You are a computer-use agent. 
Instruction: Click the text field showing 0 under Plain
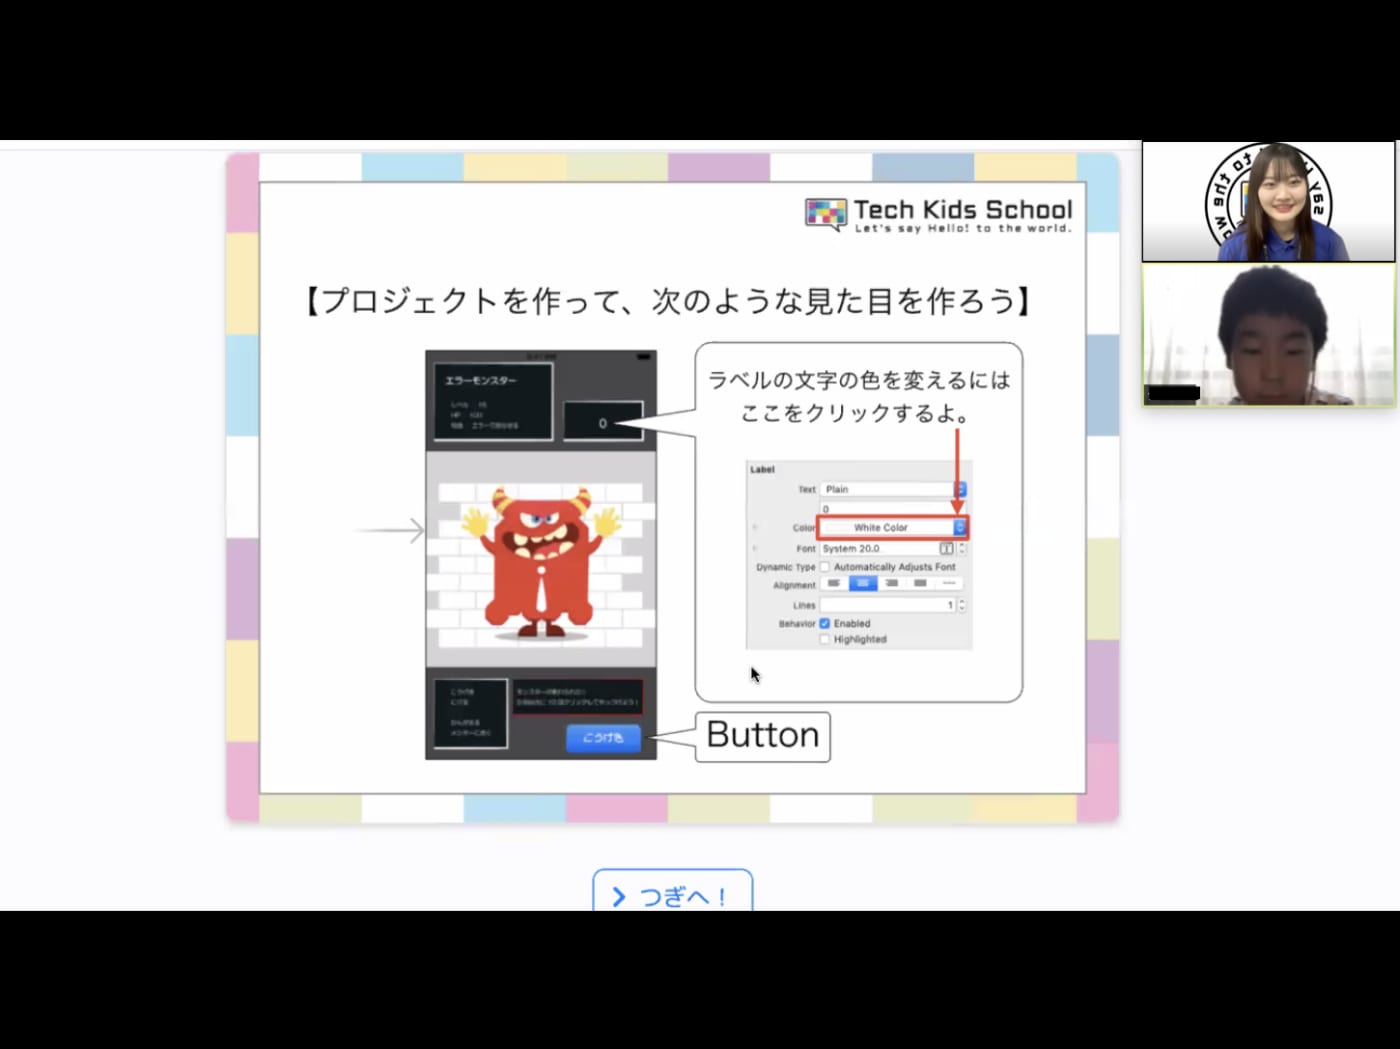892,509
